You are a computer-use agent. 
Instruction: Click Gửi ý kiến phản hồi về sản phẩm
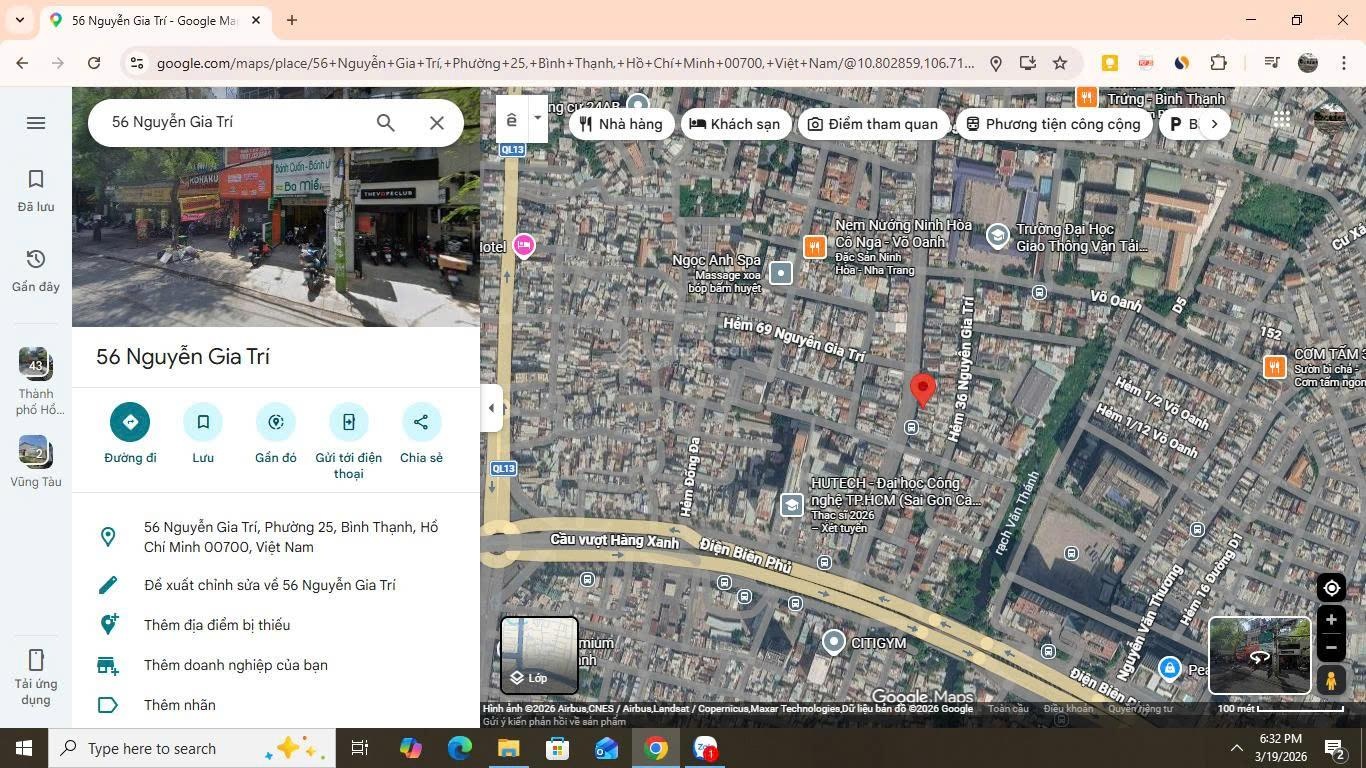click(x=554, y=721)
